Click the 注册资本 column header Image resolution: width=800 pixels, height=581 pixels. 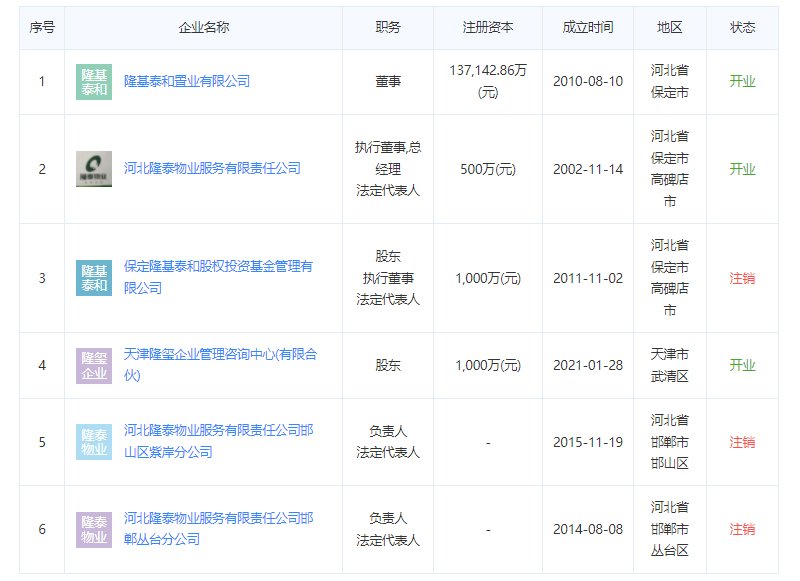click(x=488, y=28)
